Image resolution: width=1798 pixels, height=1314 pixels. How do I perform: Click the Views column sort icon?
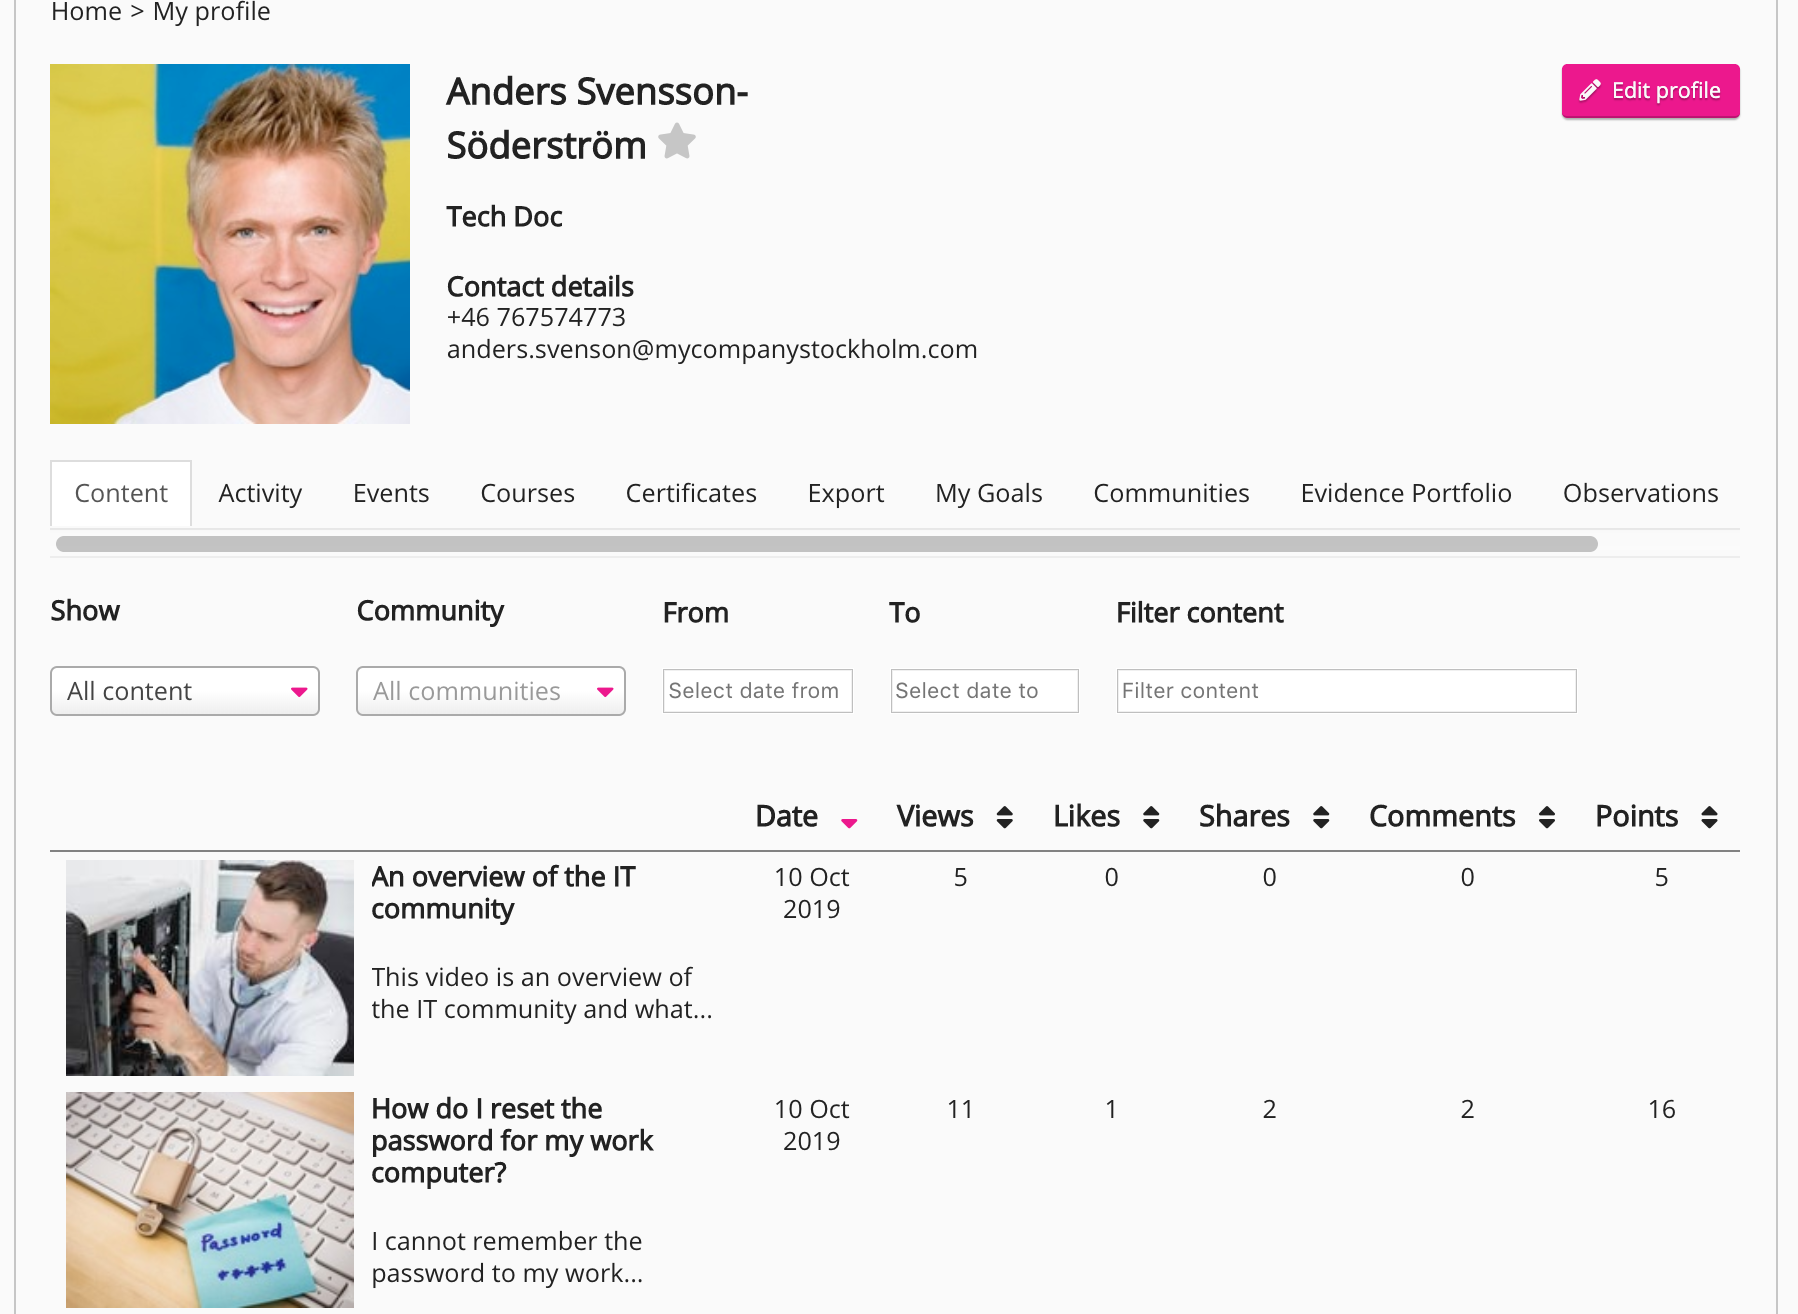click(x=1005, y=817)
